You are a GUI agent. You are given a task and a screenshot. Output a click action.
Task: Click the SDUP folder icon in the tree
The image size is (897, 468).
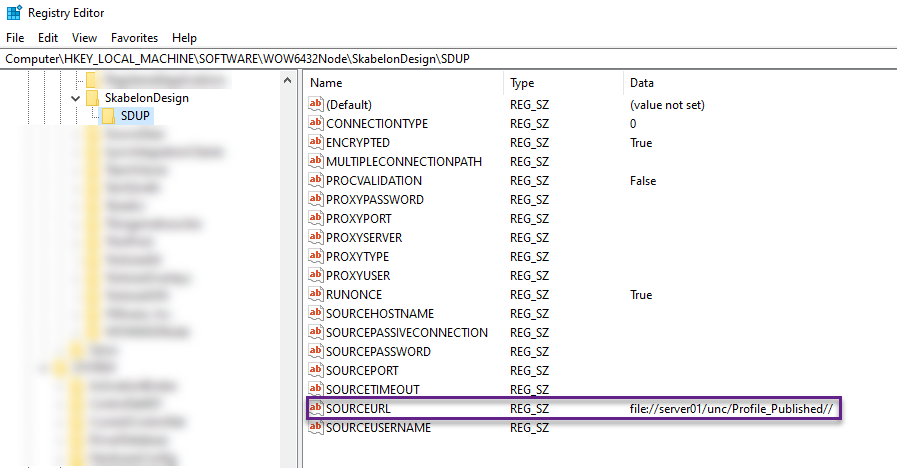click(x=108, y=116)
